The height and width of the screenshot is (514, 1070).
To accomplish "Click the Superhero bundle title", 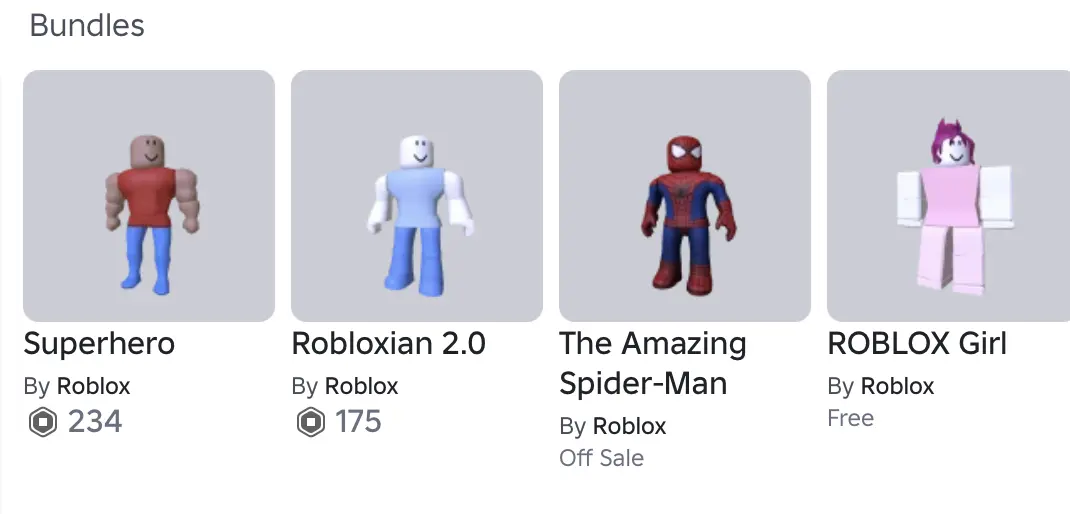I will [x=99, y=344].
